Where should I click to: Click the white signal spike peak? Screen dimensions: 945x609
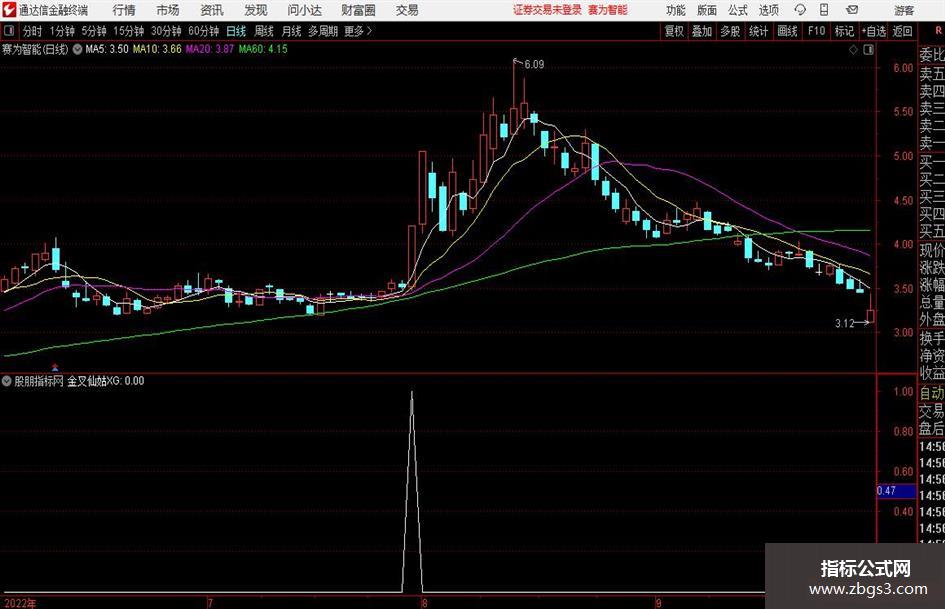tap(412, 394)
